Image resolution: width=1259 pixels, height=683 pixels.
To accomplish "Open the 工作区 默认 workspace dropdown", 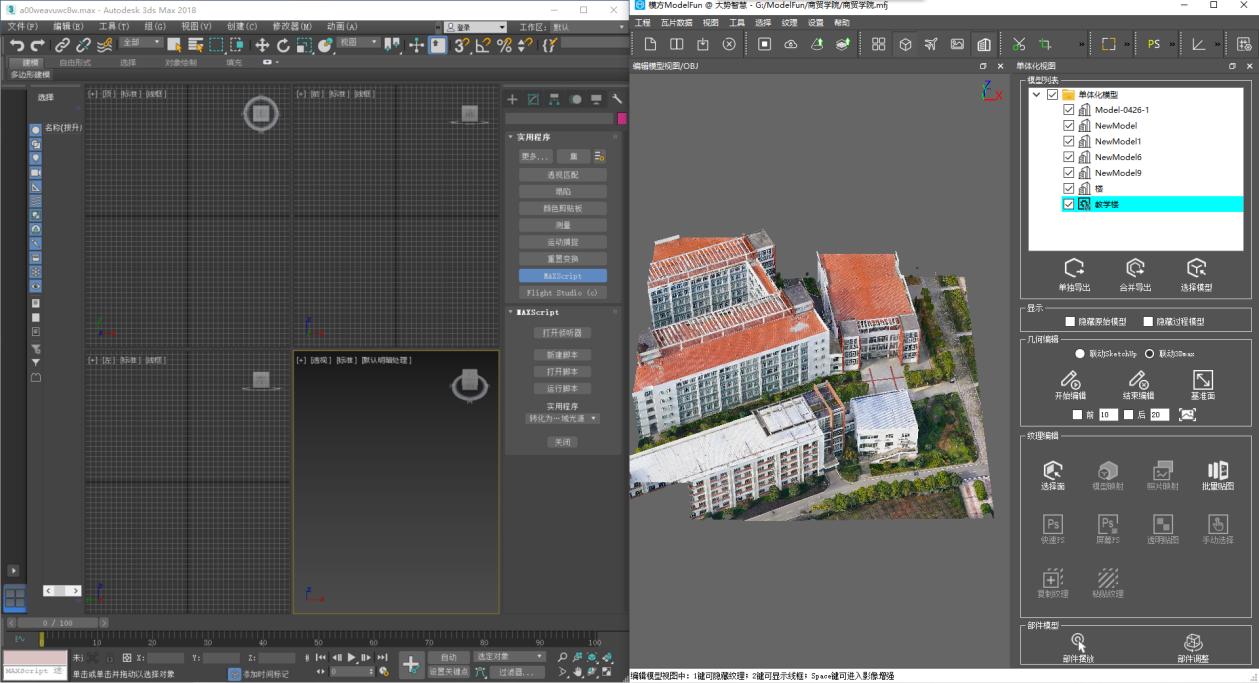I will 589,28.
